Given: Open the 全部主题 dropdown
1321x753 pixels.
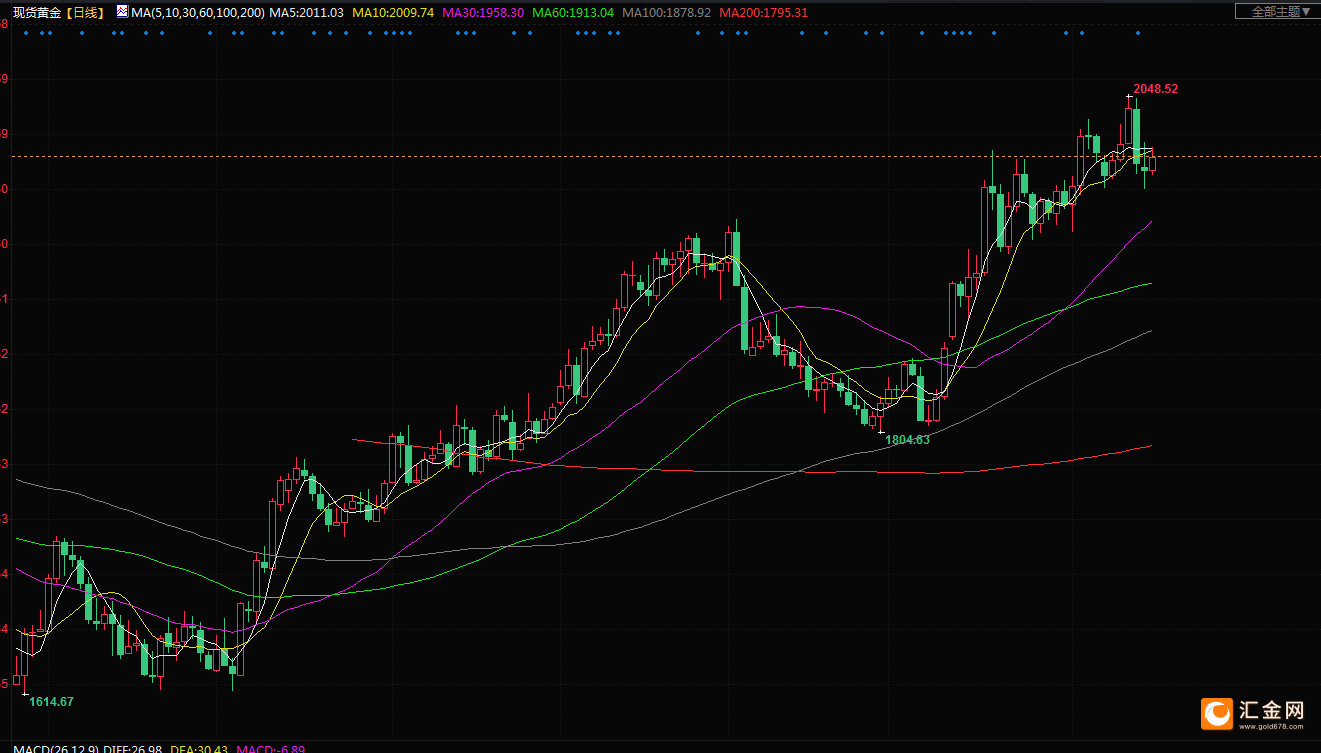Looking at the screenshot, I should pos(1275,12).
